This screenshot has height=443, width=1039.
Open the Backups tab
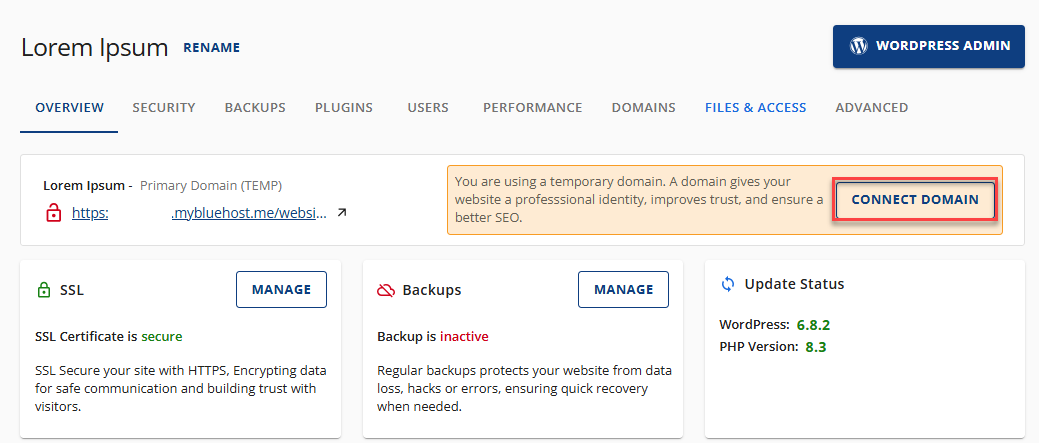pos(255,108)
